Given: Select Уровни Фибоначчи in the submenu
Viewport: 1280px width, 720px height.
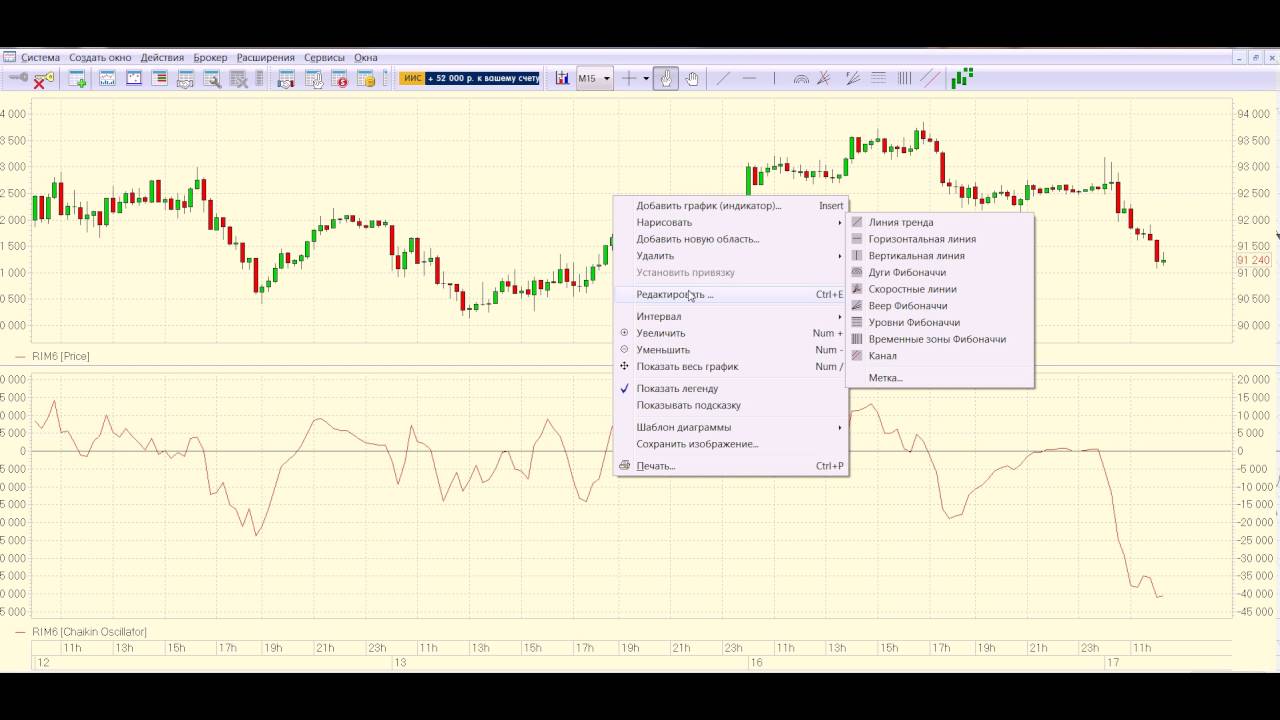Looking at the screenshot, I should (939, 322).
